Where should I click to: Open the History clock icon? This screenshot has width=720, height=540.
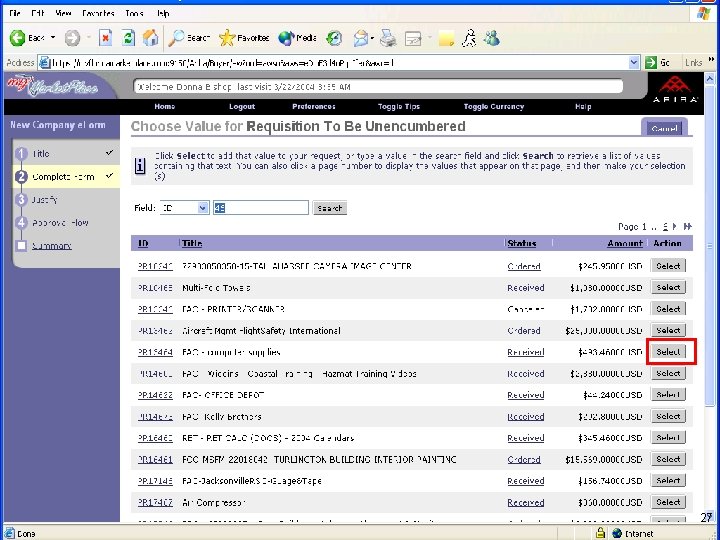coord(334,39)
